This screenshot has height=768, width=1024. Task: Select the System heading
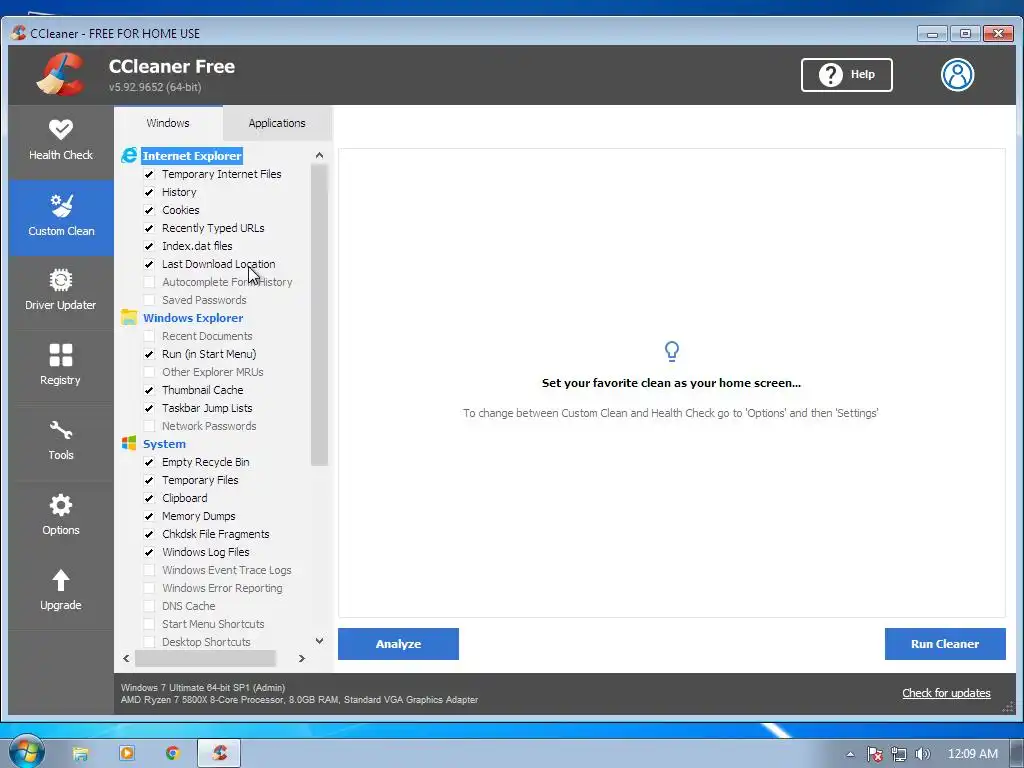[x=165, y=444]
